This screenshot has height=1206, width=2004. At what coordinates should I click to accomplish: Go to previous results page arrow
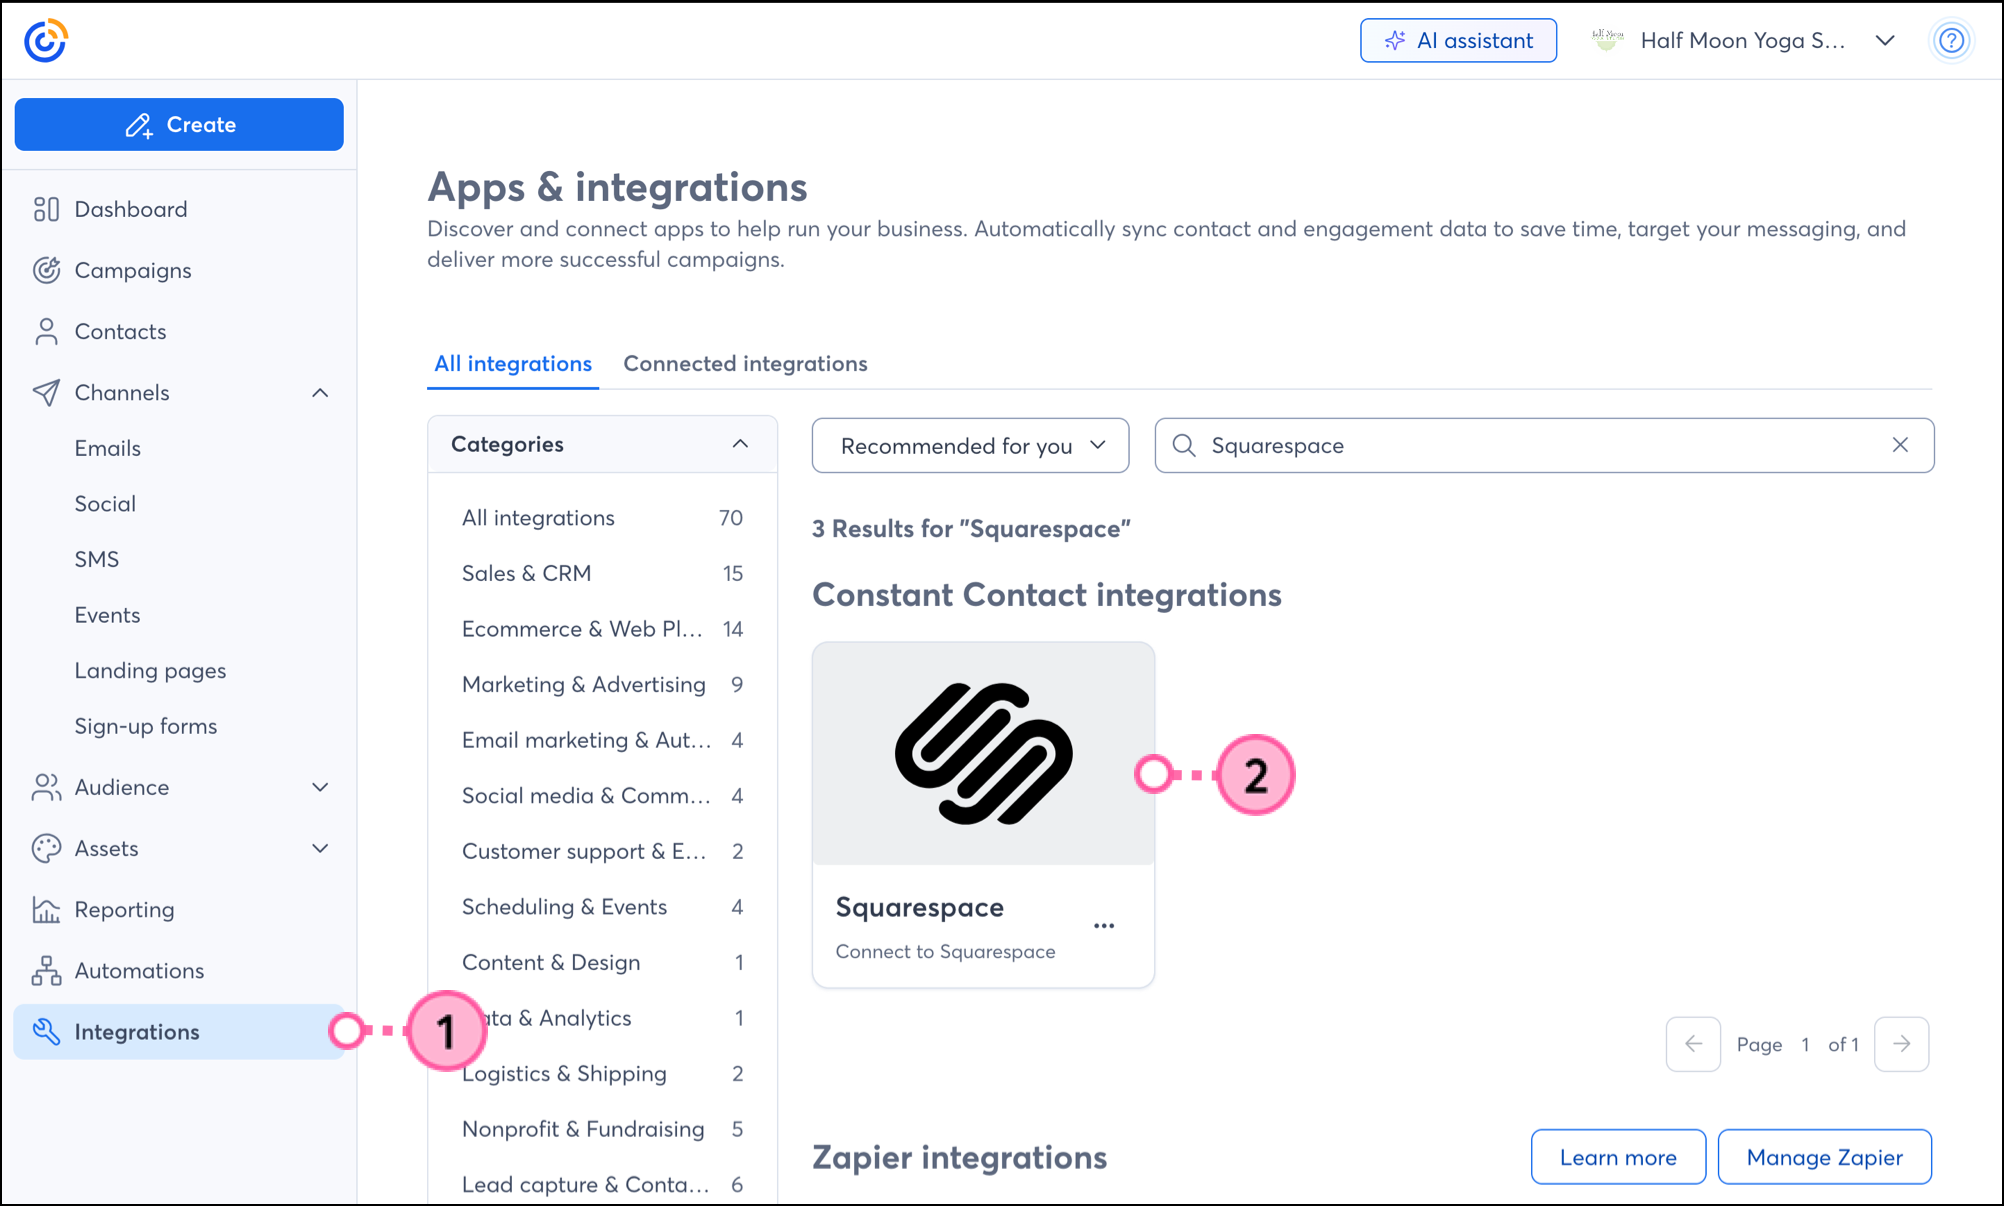point(1693,1044)
